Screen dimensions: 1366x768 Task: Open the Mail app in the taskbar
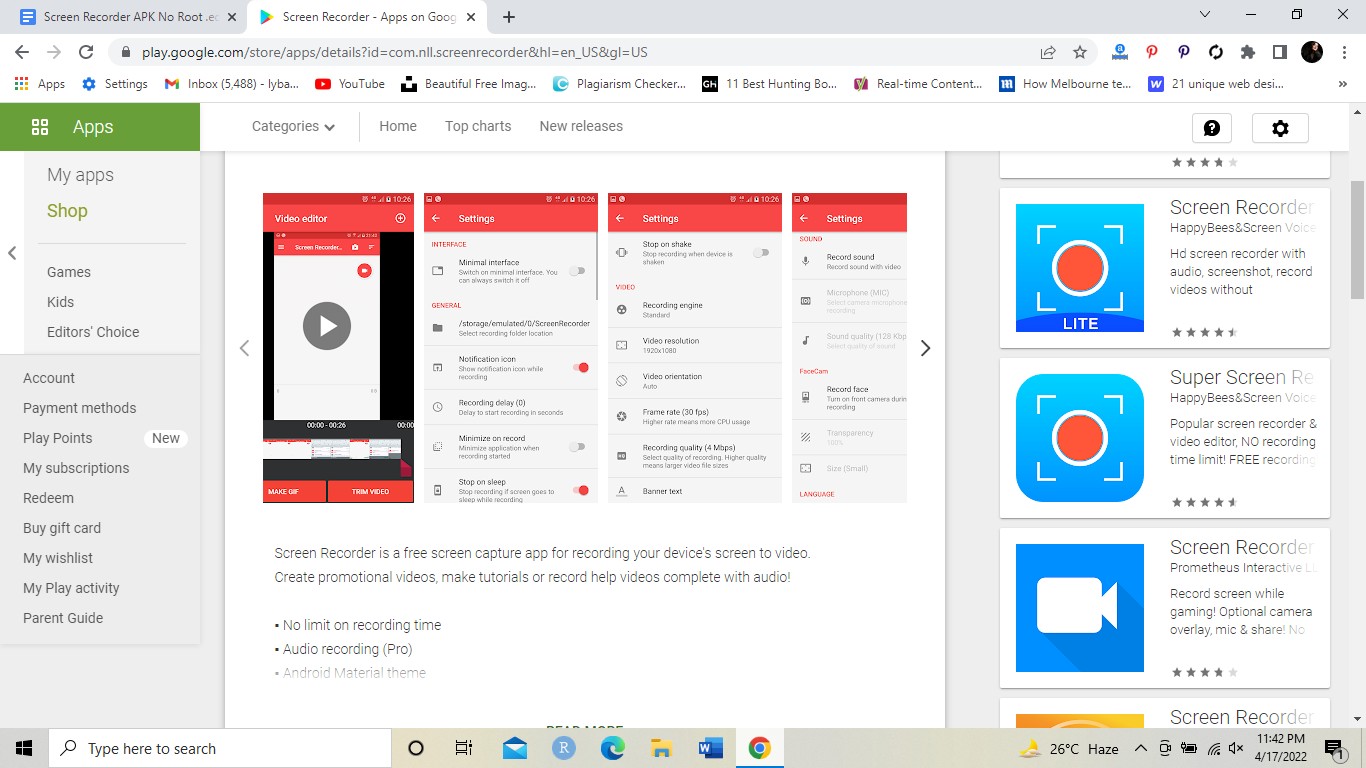coord(515,748)
